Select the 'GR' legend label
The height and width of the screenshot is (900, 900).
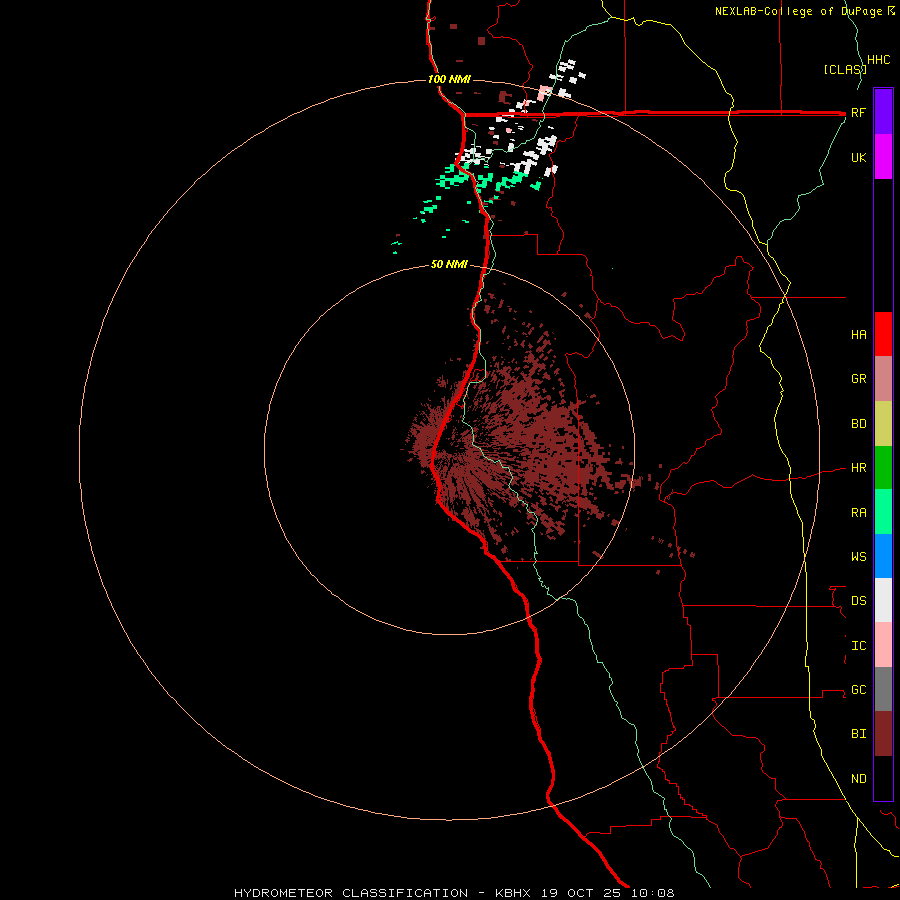tap(858, 379)
